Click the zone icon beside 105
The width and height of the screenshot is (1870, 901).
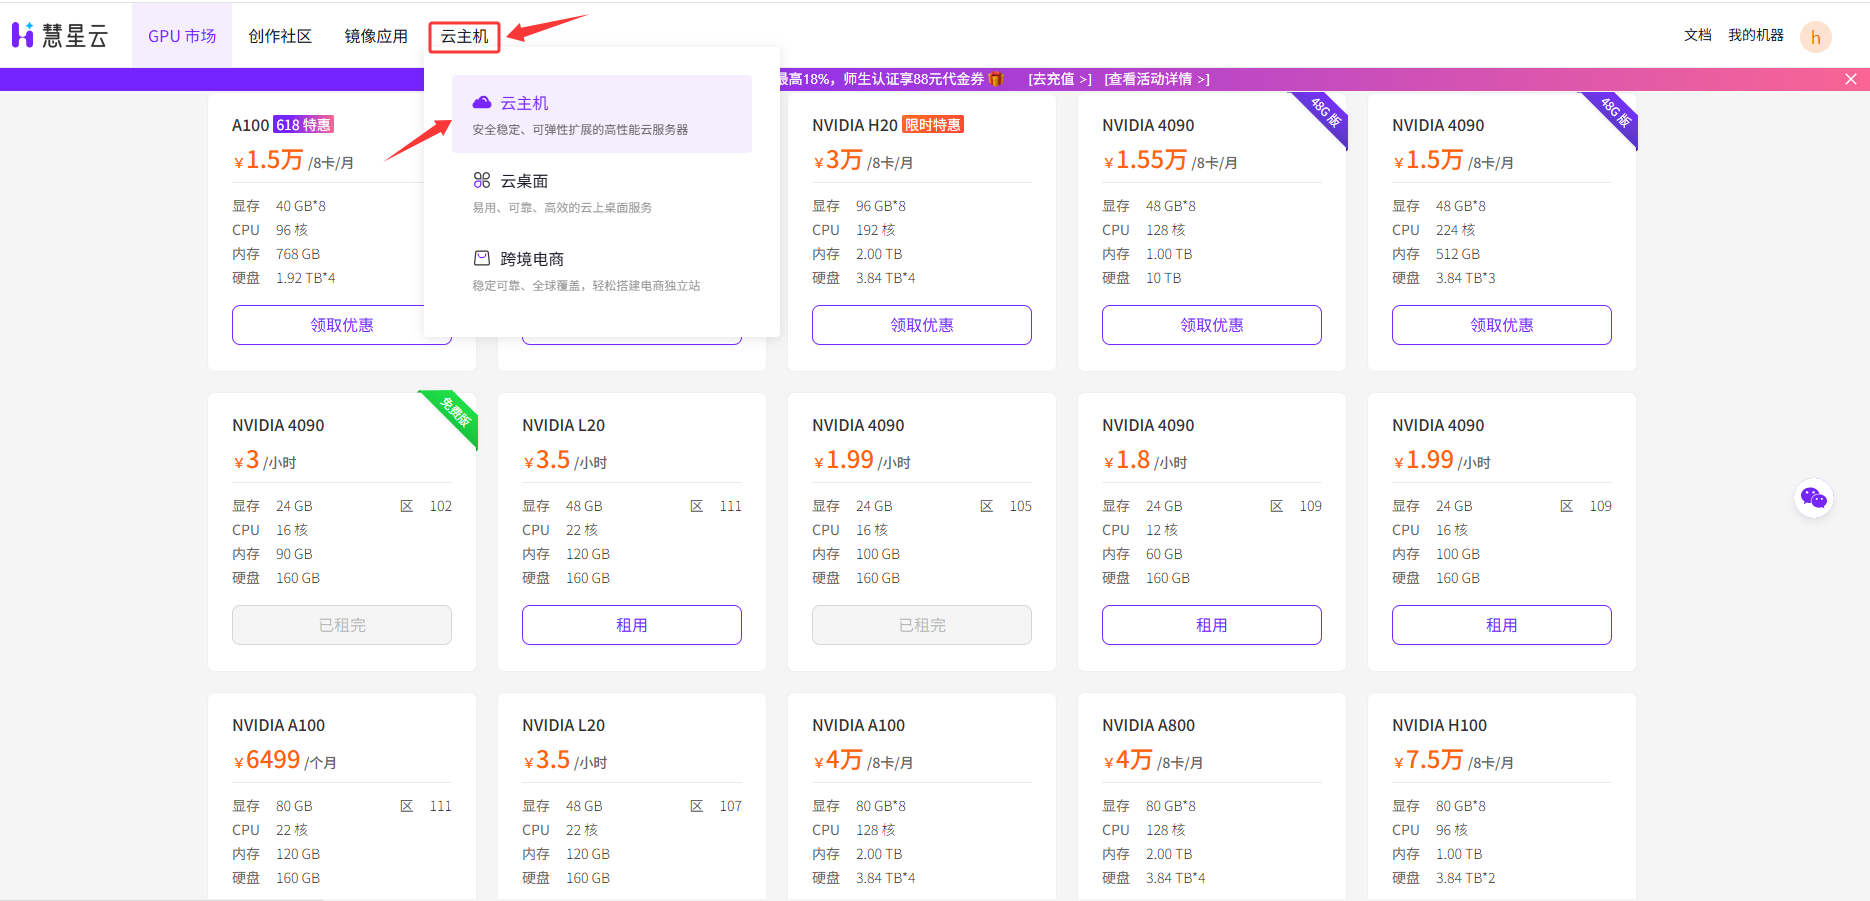pyautogui.click(x=987, y=506)
